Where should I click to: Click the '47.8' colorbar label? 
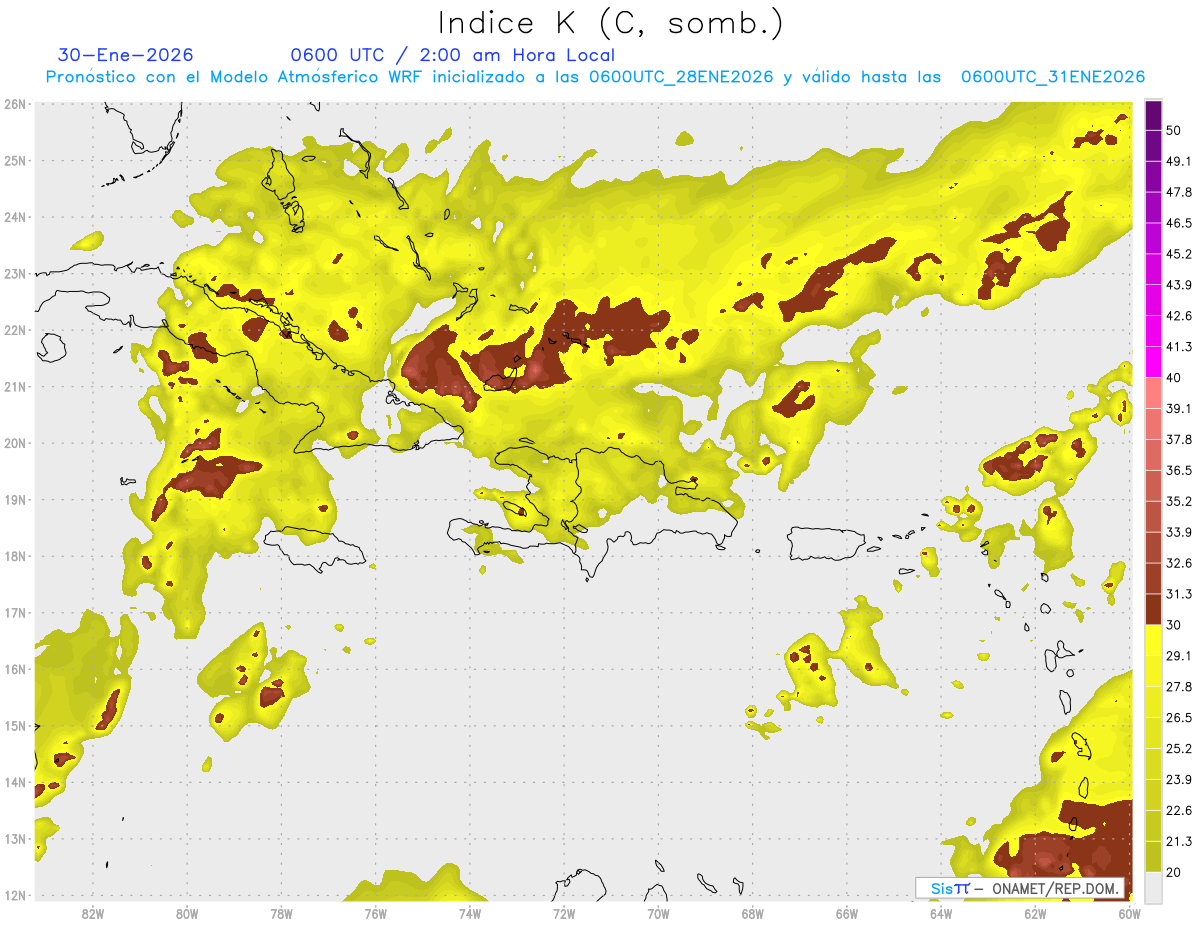click(1179, 192)
